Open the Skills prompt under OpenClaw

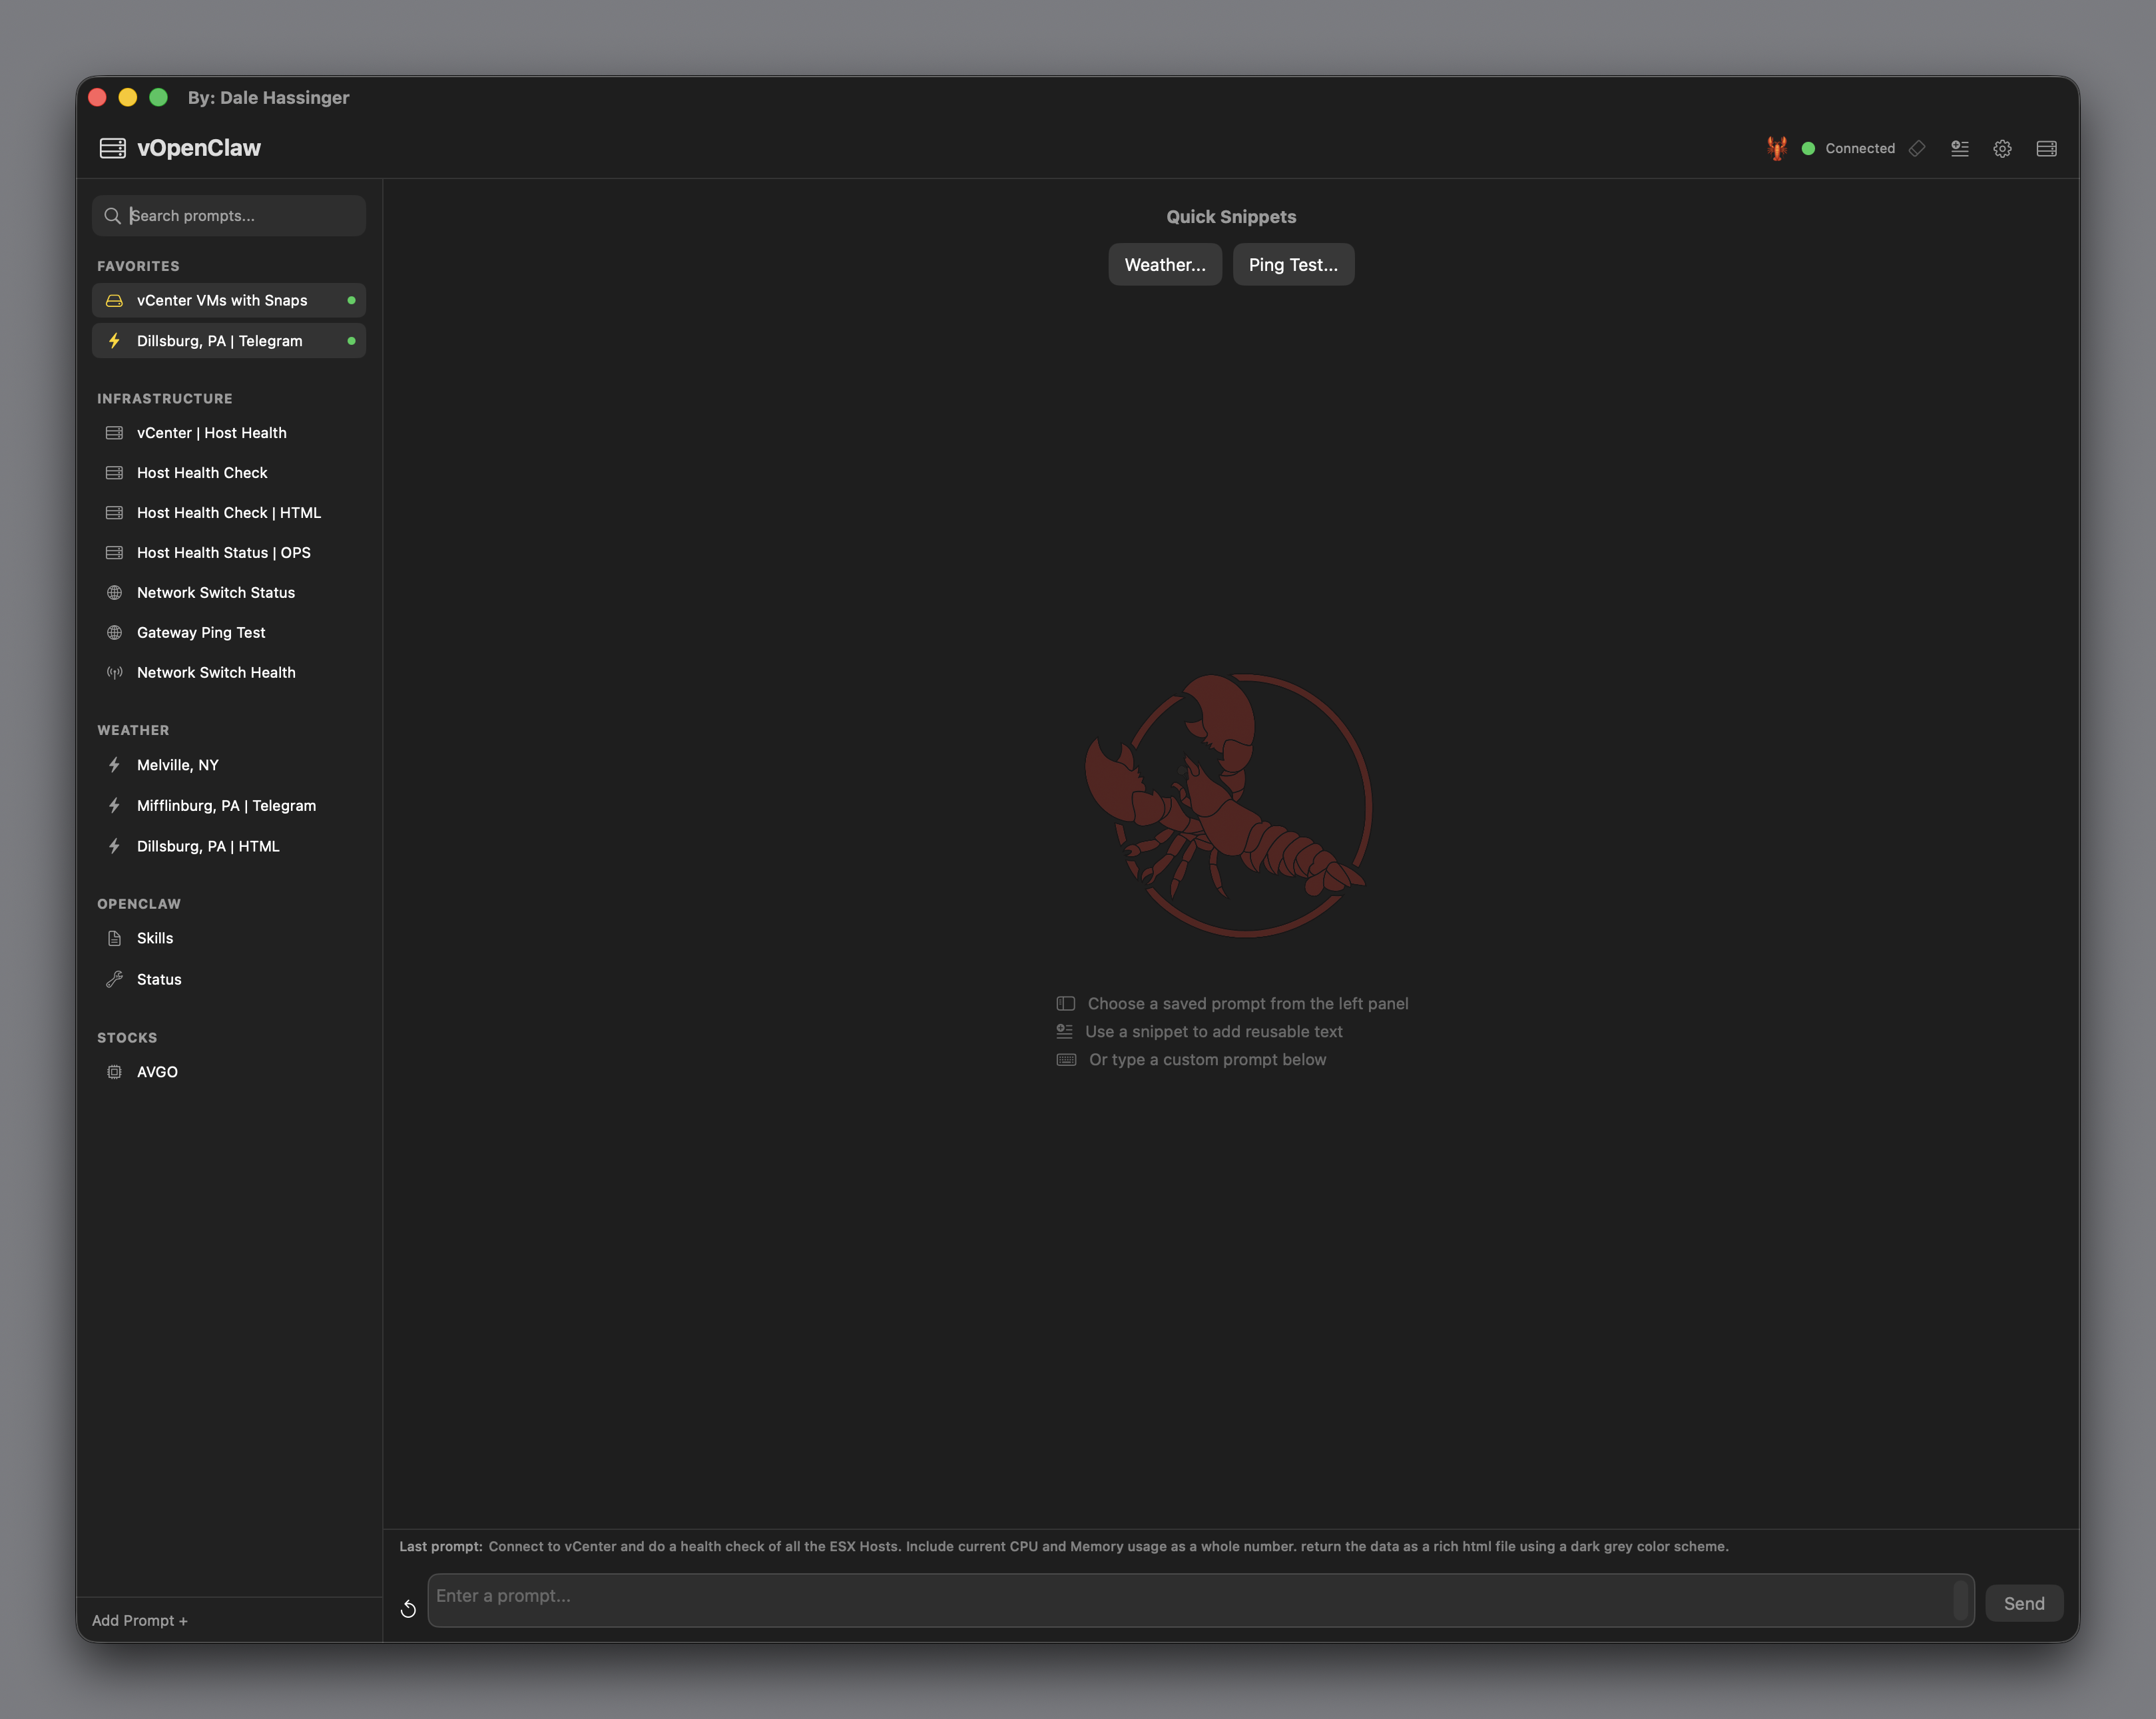155,938
